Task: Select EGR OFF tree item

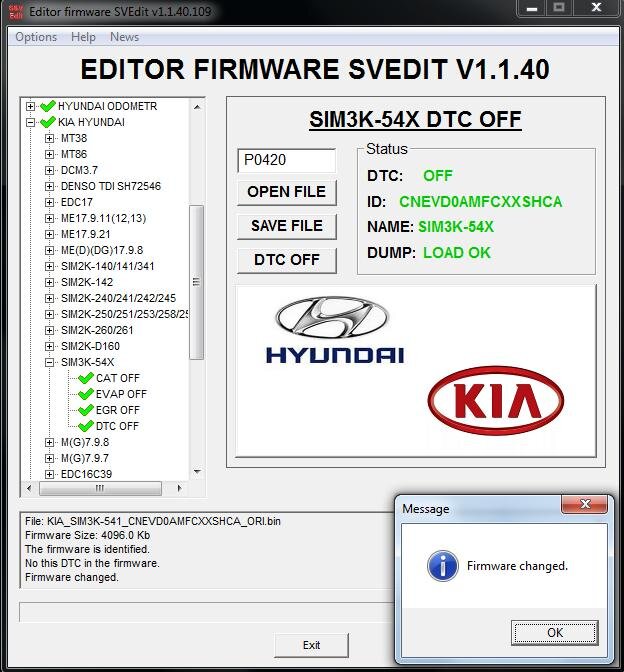Action: click(x=117, y=410)
